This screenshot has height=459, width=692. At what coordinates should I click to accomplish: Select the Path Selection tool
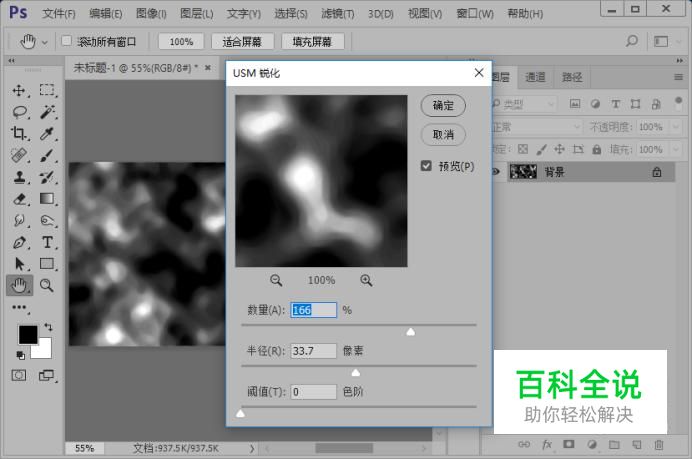[x=19, y=264]
